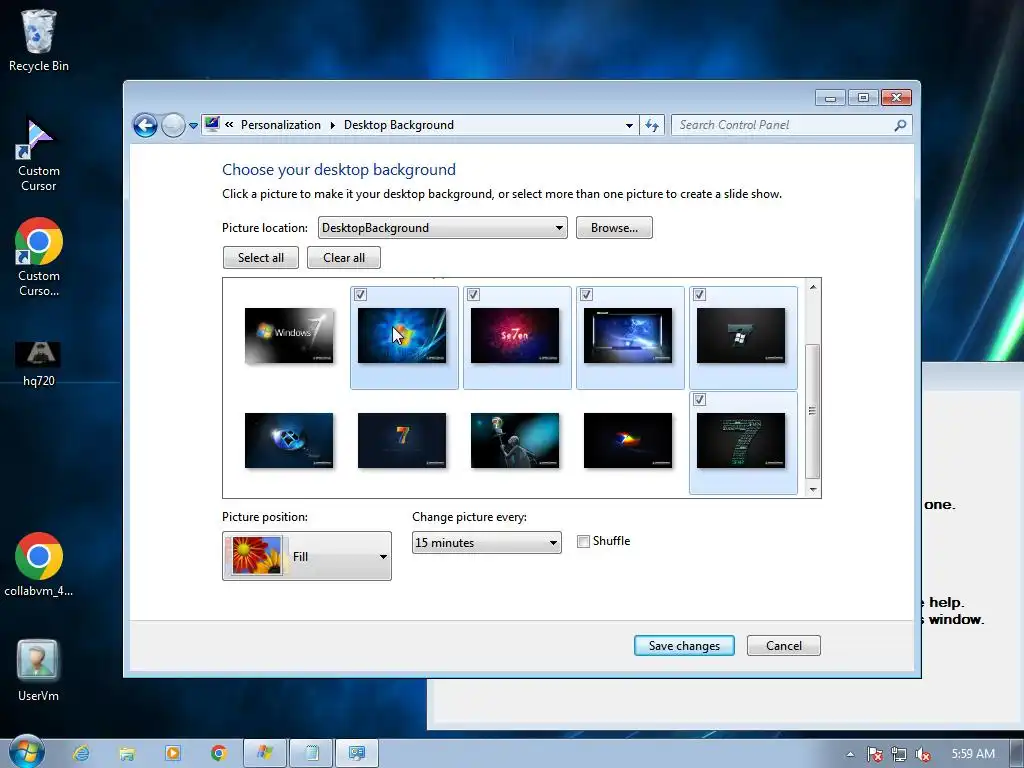The image size is (1024, 768).
Task: Uncheck the dark 7 logo wallpaper checkbox
Action: point(699,295)
